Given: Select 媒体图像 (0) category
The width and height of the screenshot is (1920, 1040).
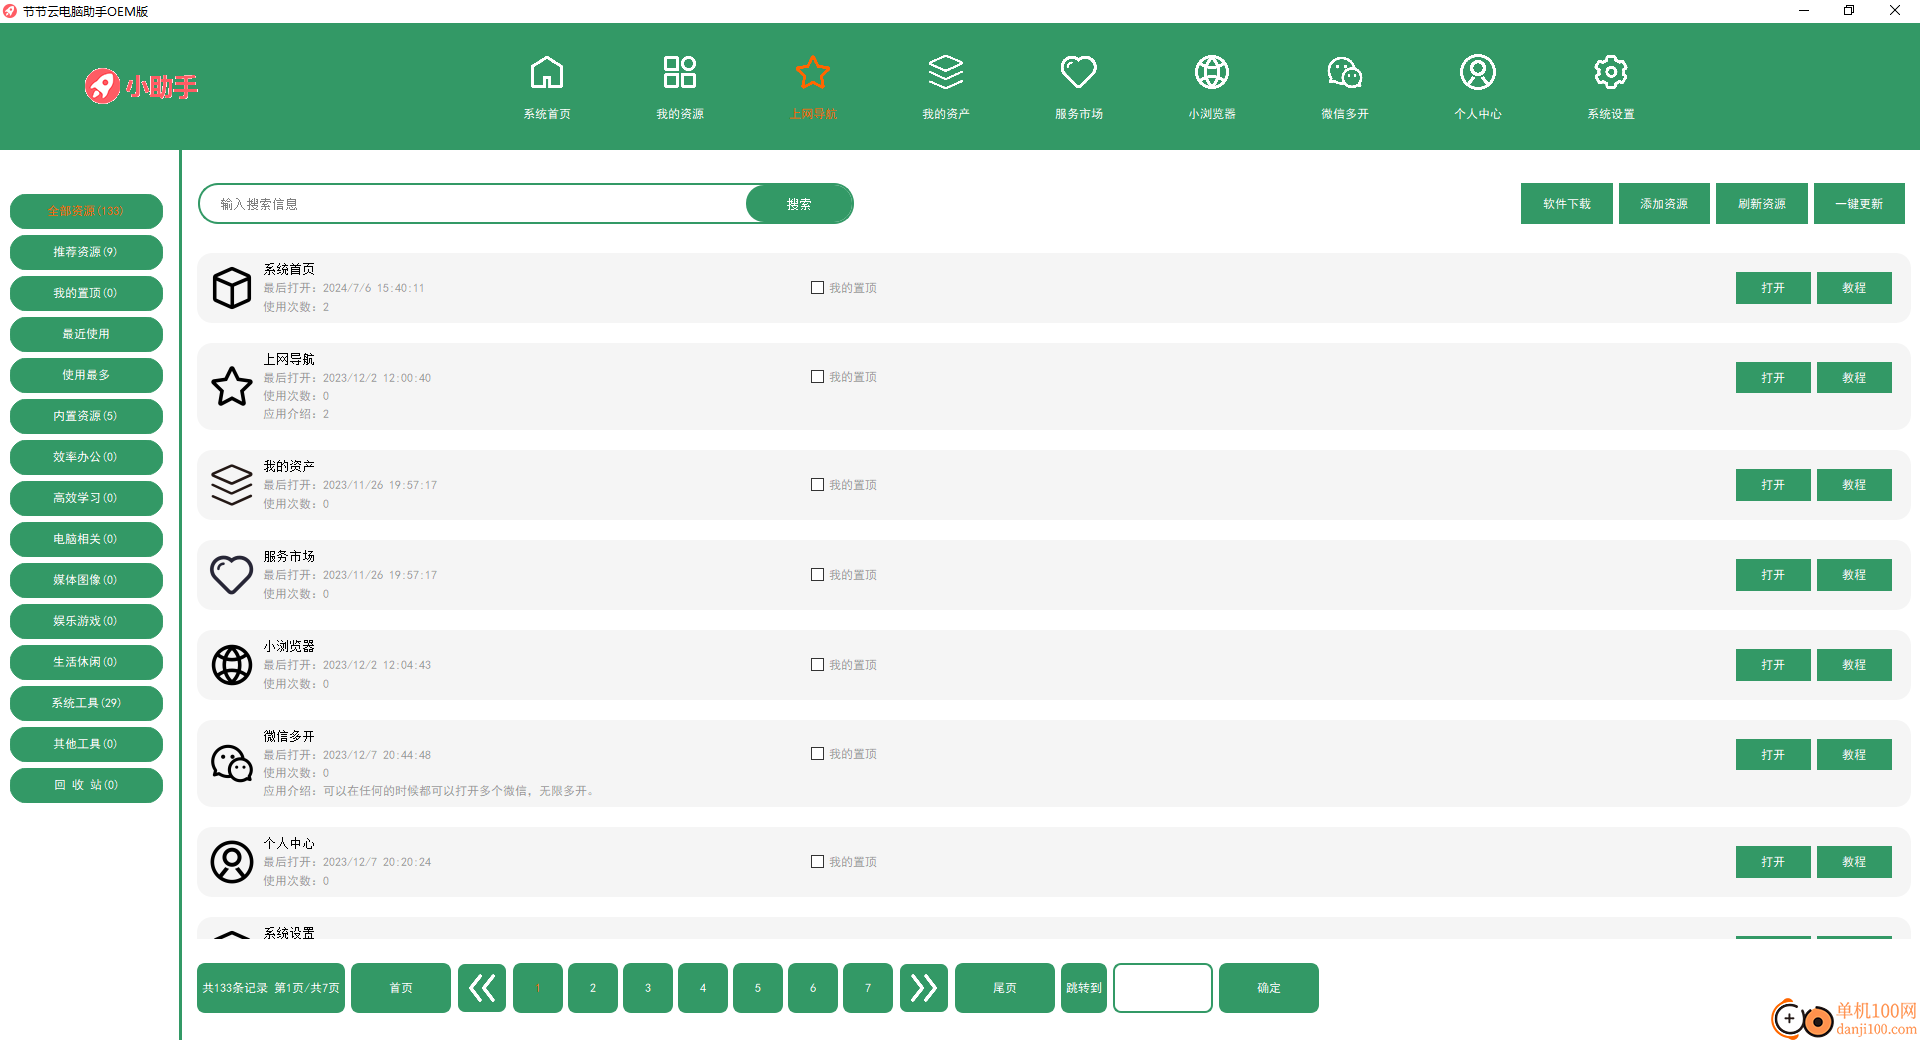Looking at the screenshot, I should coord(86,580).
